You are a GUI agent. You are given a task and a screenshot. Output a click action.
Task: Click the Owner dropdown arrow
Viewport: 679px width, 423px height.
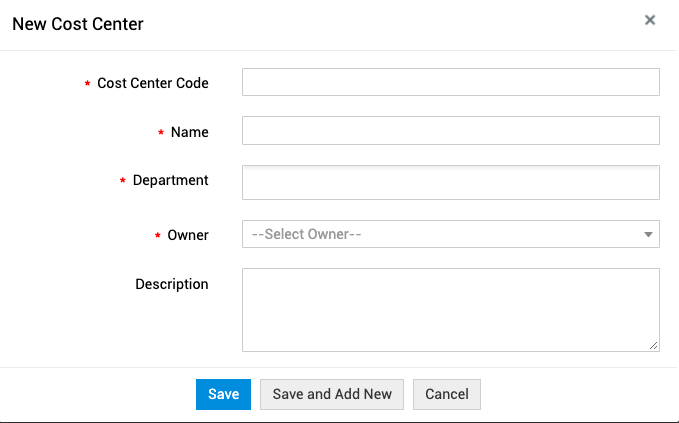point(648,235)
